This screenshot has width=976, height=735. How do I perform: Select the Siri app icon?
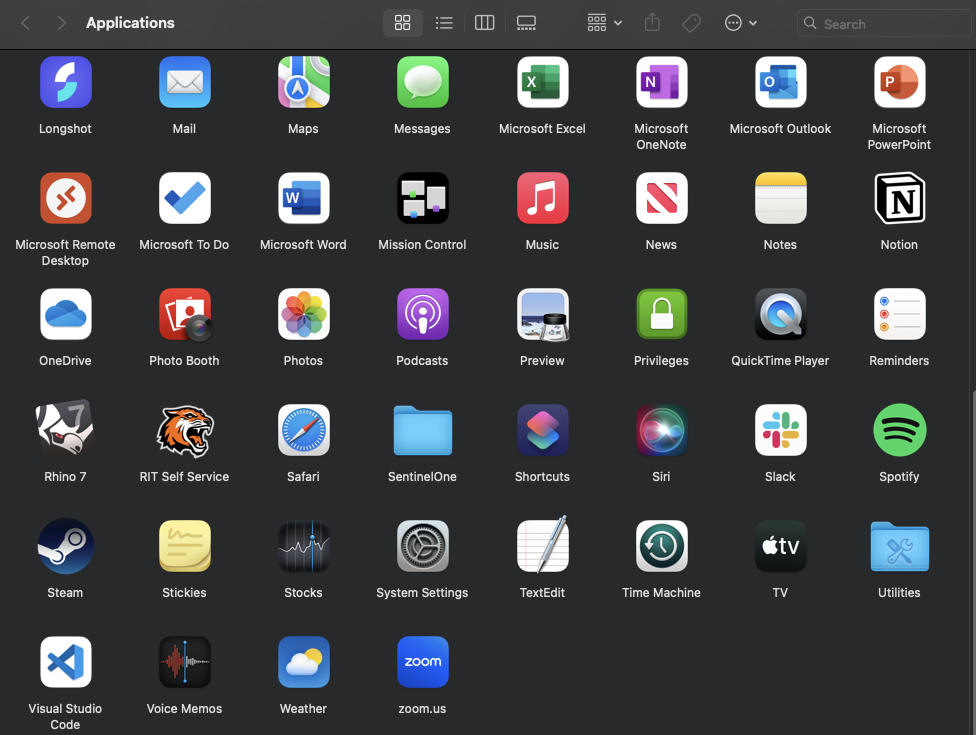[x=661, y=430]
